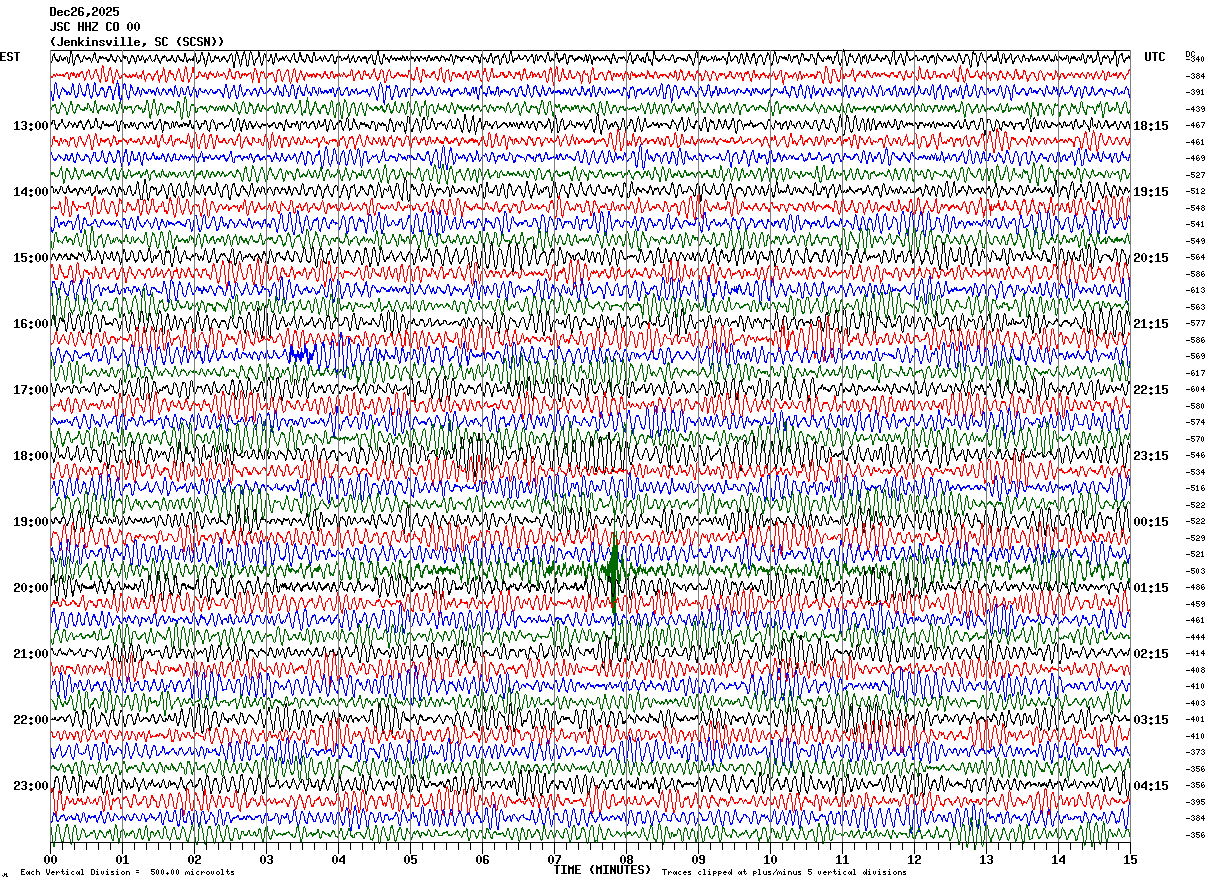Click minute tick label 08 on bottom axis

627,859
